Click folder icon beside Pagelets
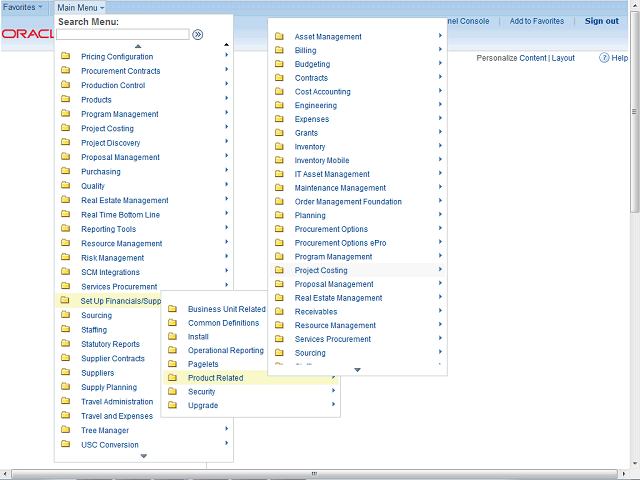 coord(173,364)
